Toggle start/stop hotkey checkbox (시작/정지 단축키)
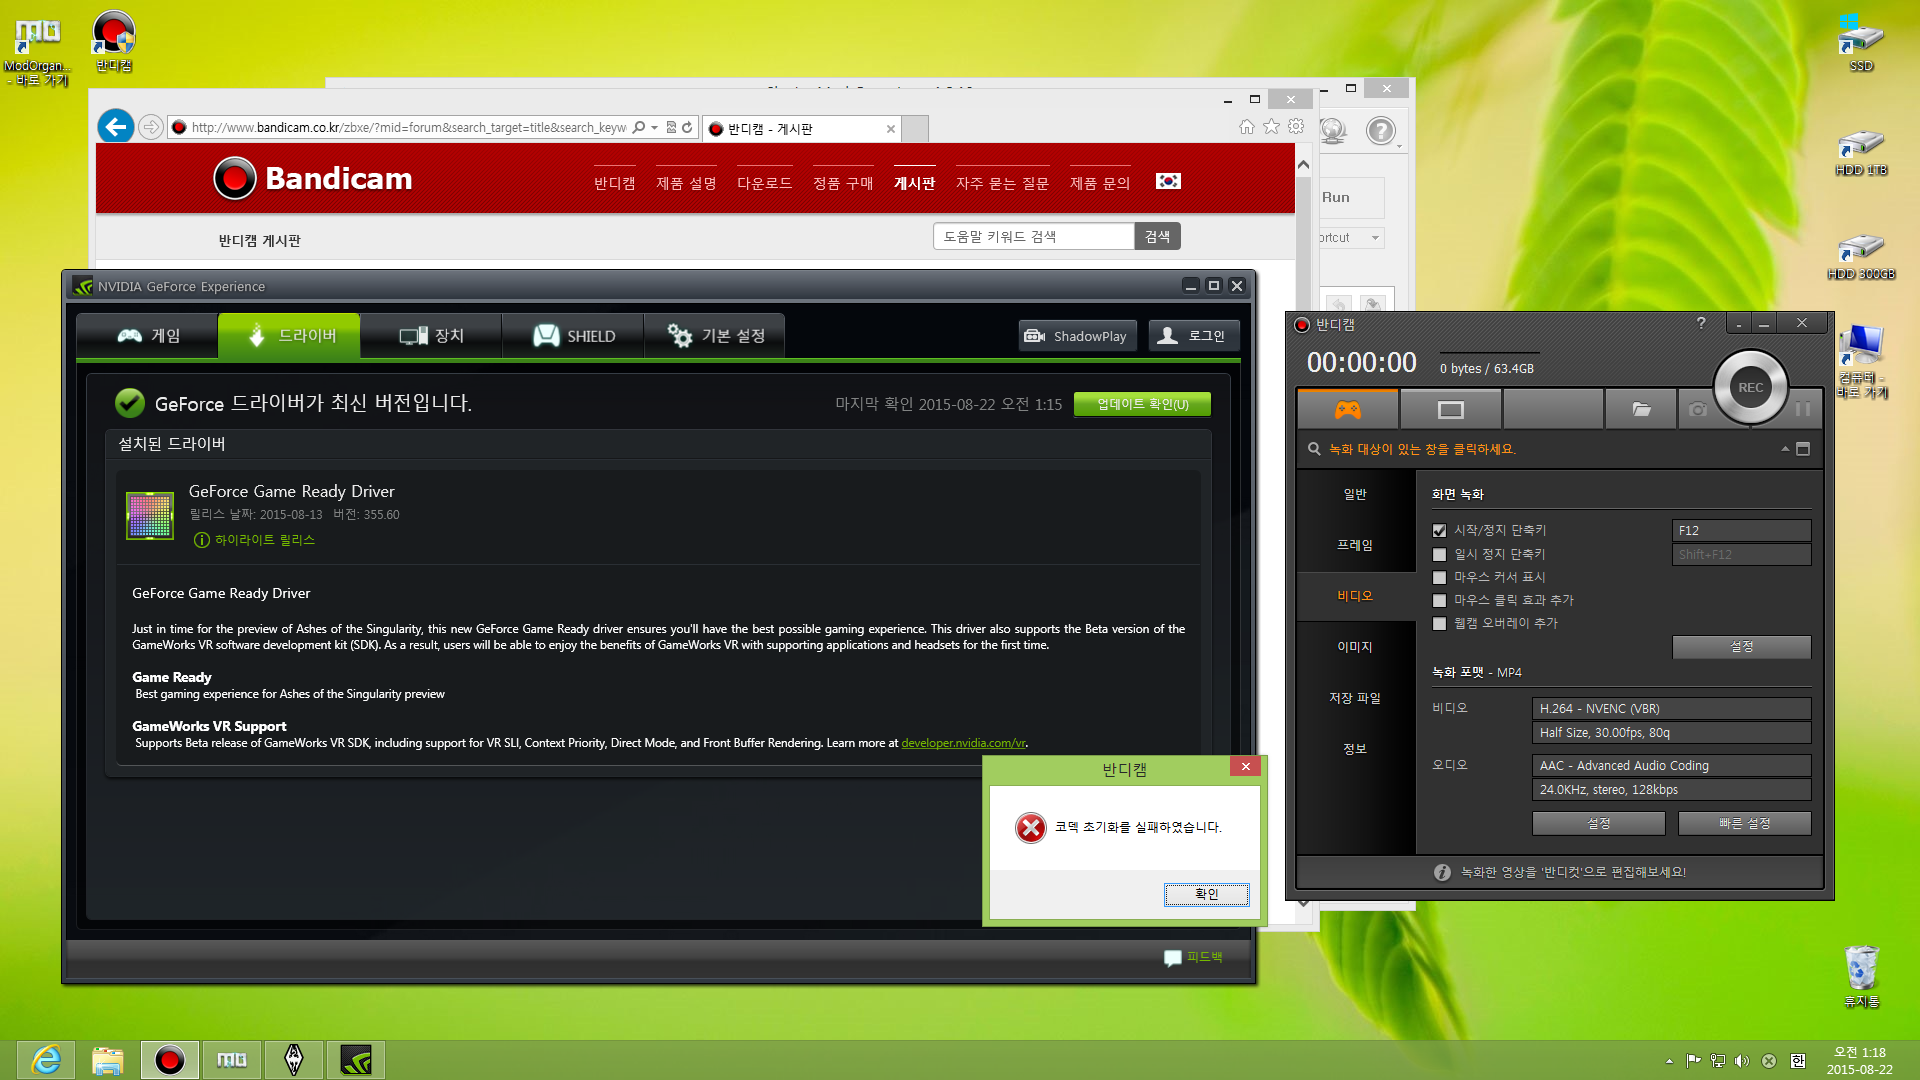This screenshot has width=1920, height=1080. 1439,531
